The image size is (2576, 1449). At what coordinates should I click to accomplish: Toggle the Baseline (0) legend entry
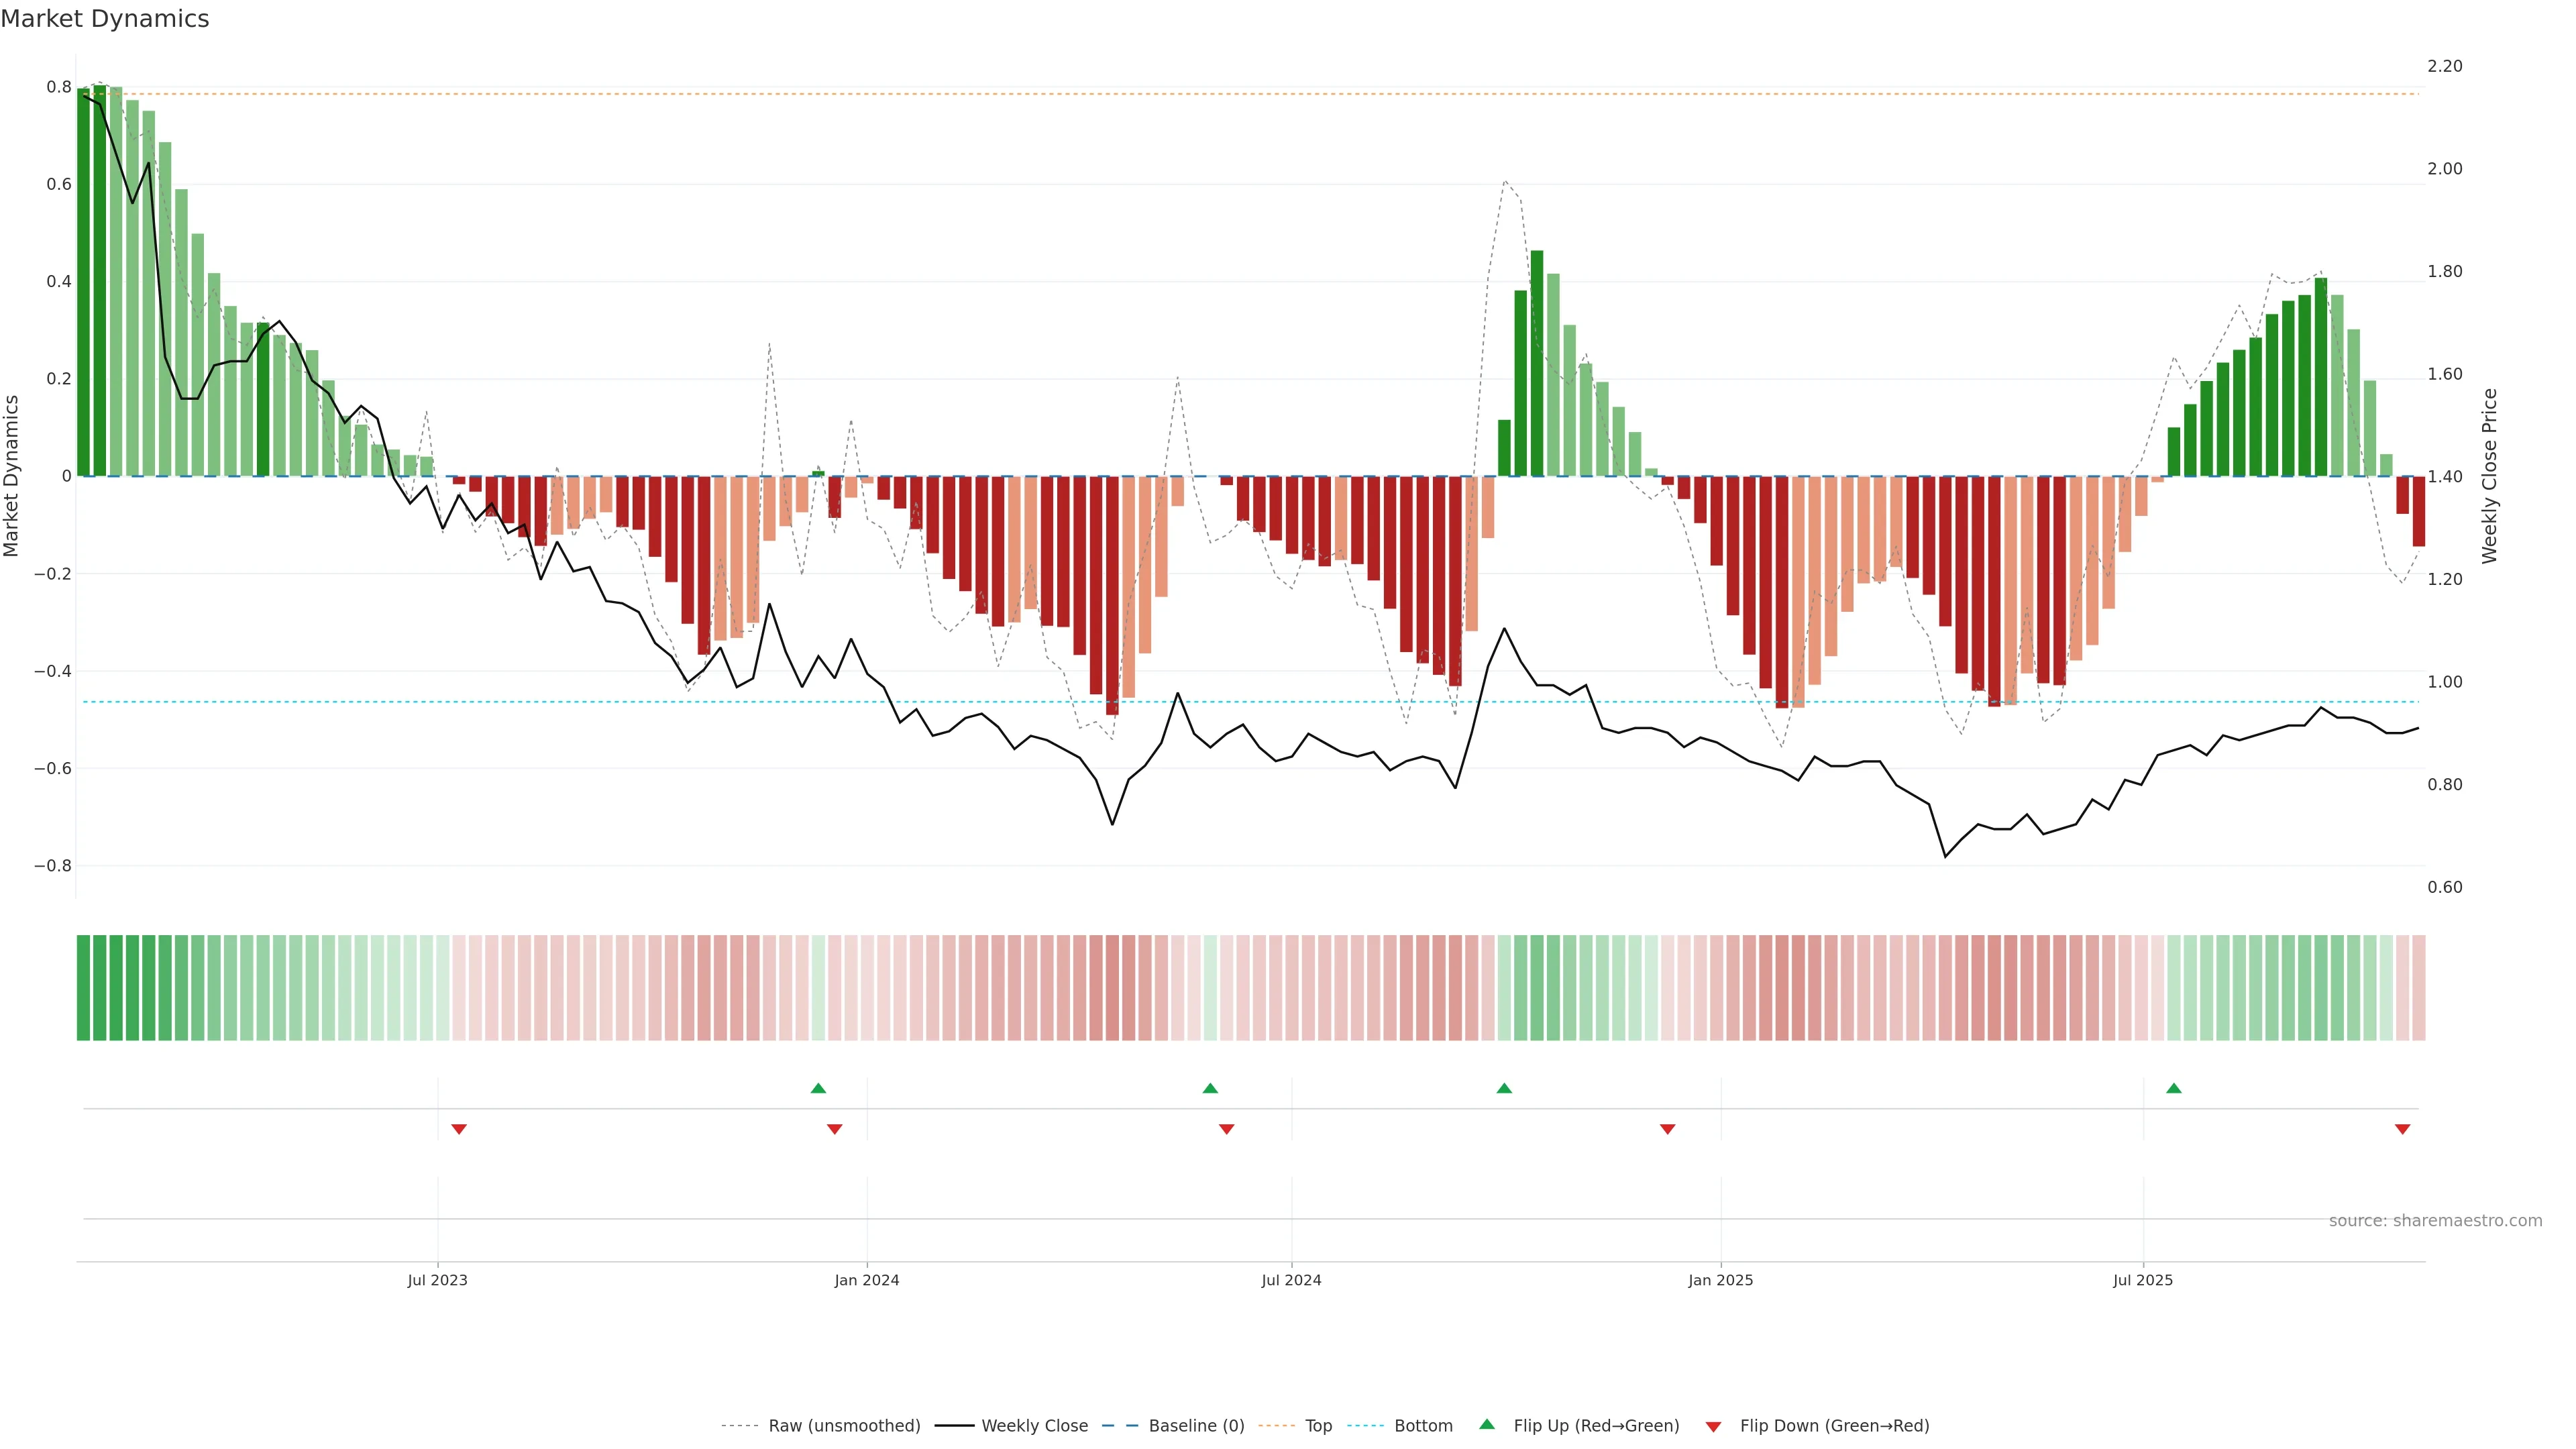coord(1196,1426)
